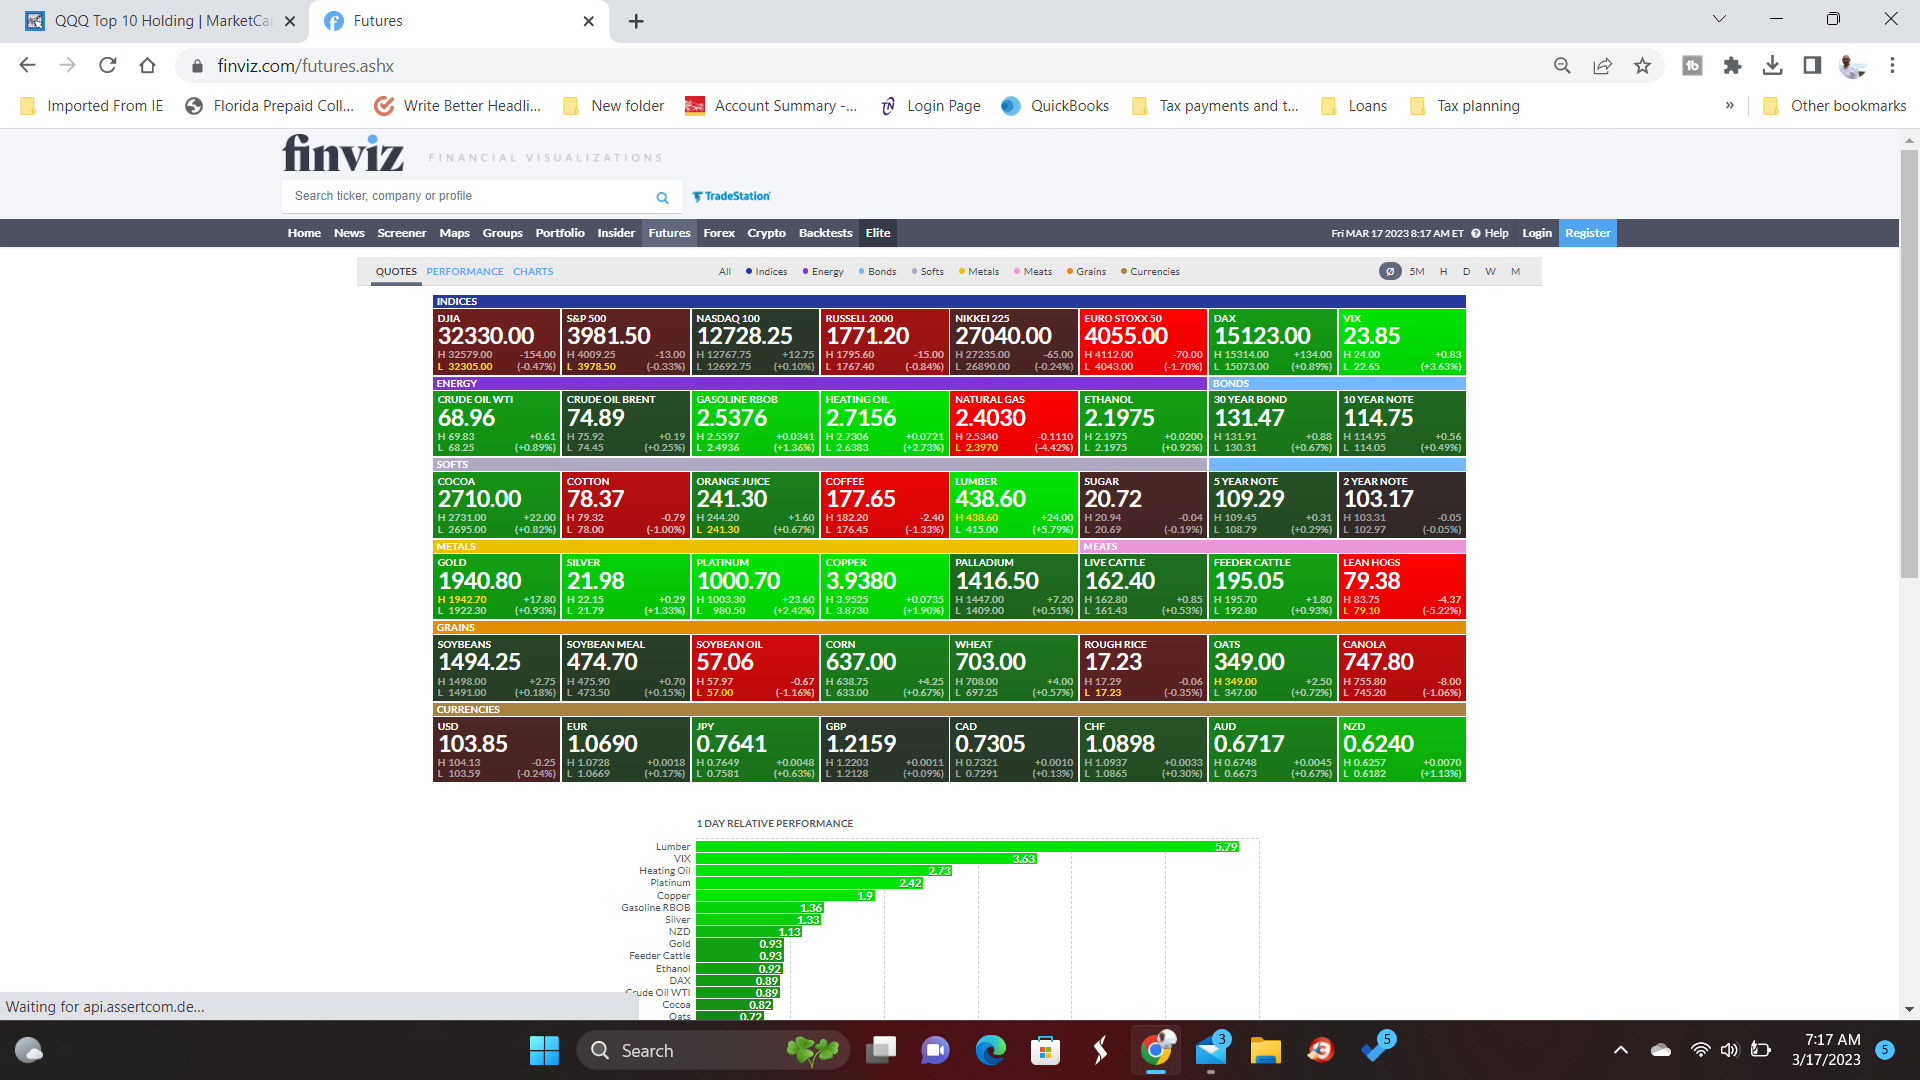Open Microsoft Edge from the taskbar
1920x1080 pixels.
point(990,1050)
